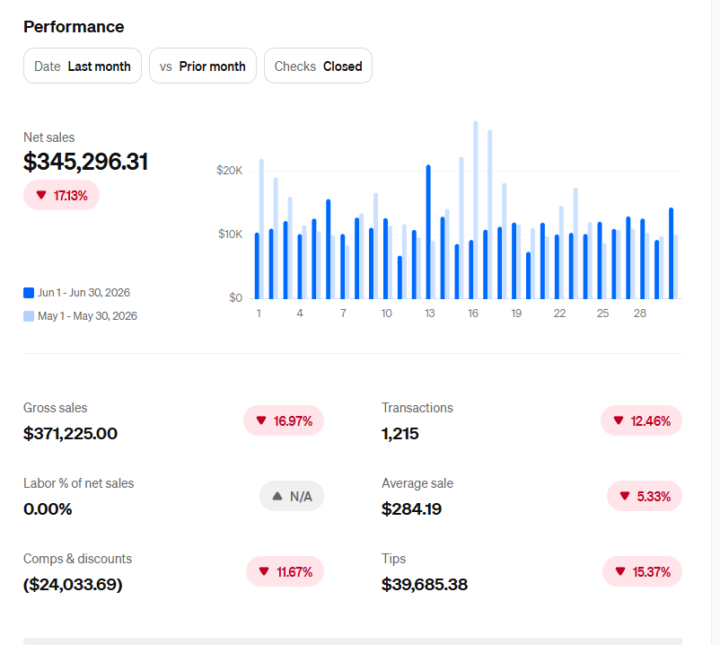Click the Labor N/A indicator badge
The image size is (720, 645).
(x=292, y=496)
